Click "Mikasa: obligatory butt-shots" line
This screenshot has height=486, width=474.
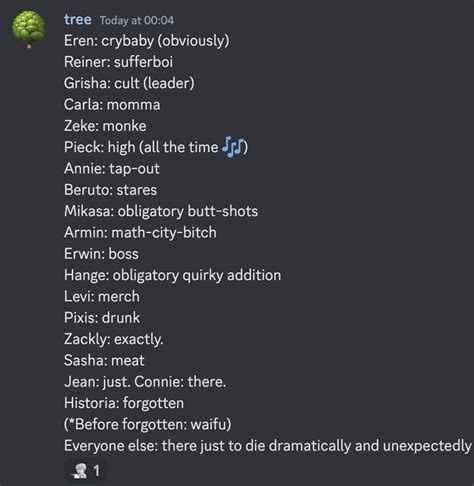point(161,211)
